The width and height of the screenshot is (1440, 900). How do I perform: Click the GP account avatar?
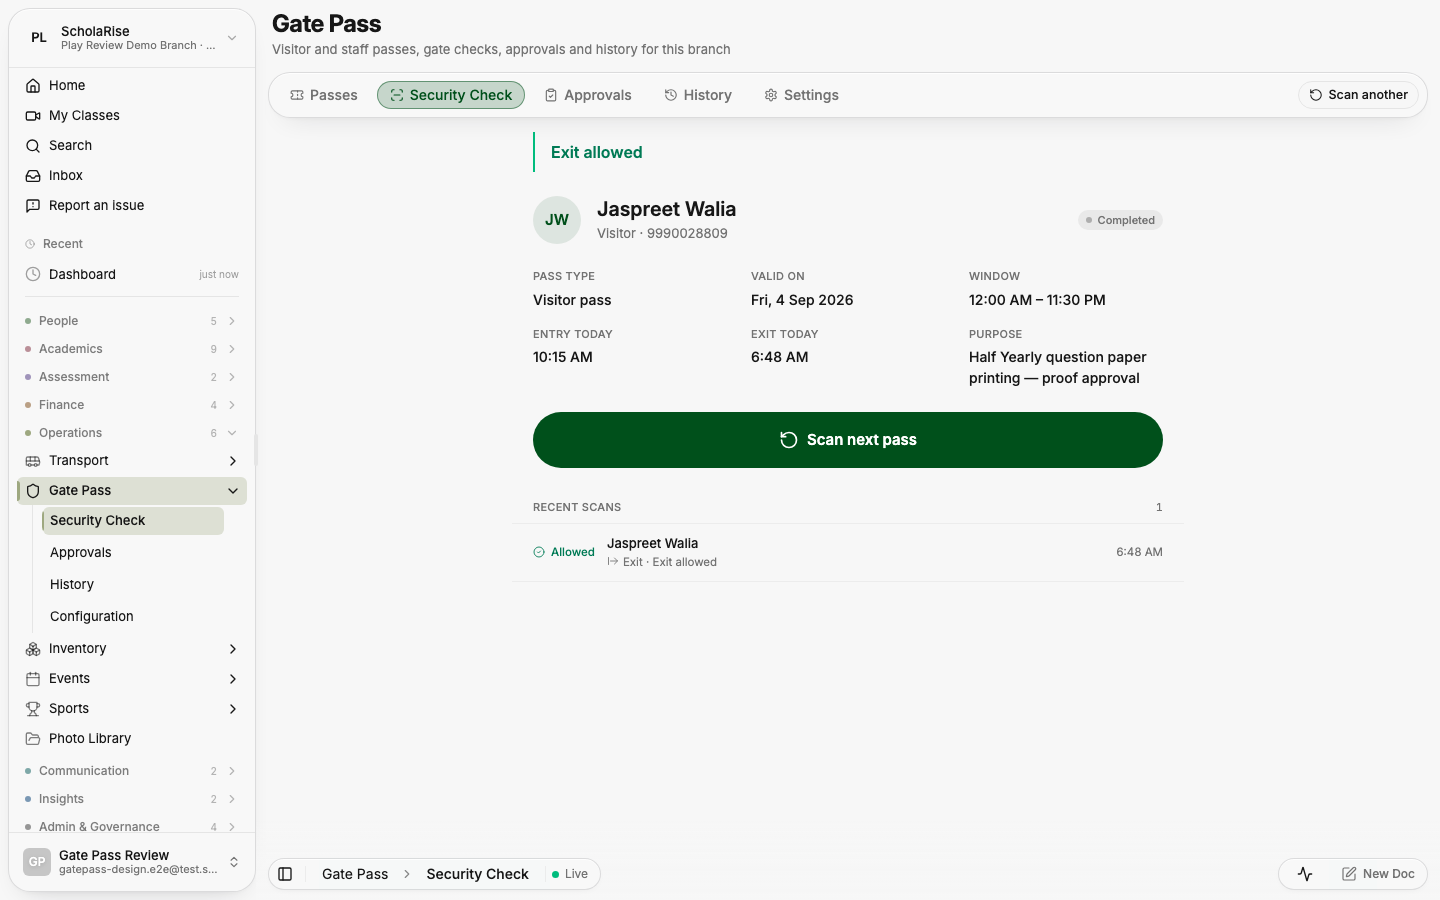coord(37,862)
